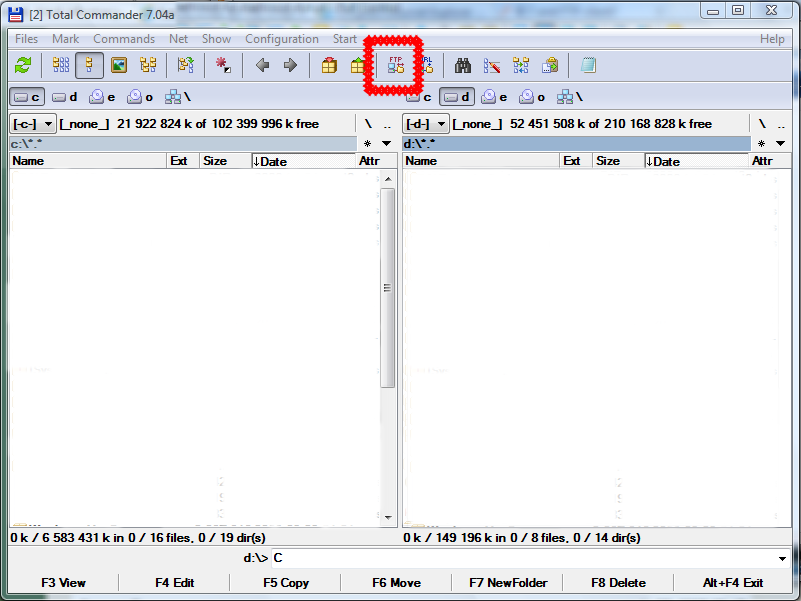Click the green Reread source refresh icon
This screenshot has width=801, height=601.
coord(23,65)
